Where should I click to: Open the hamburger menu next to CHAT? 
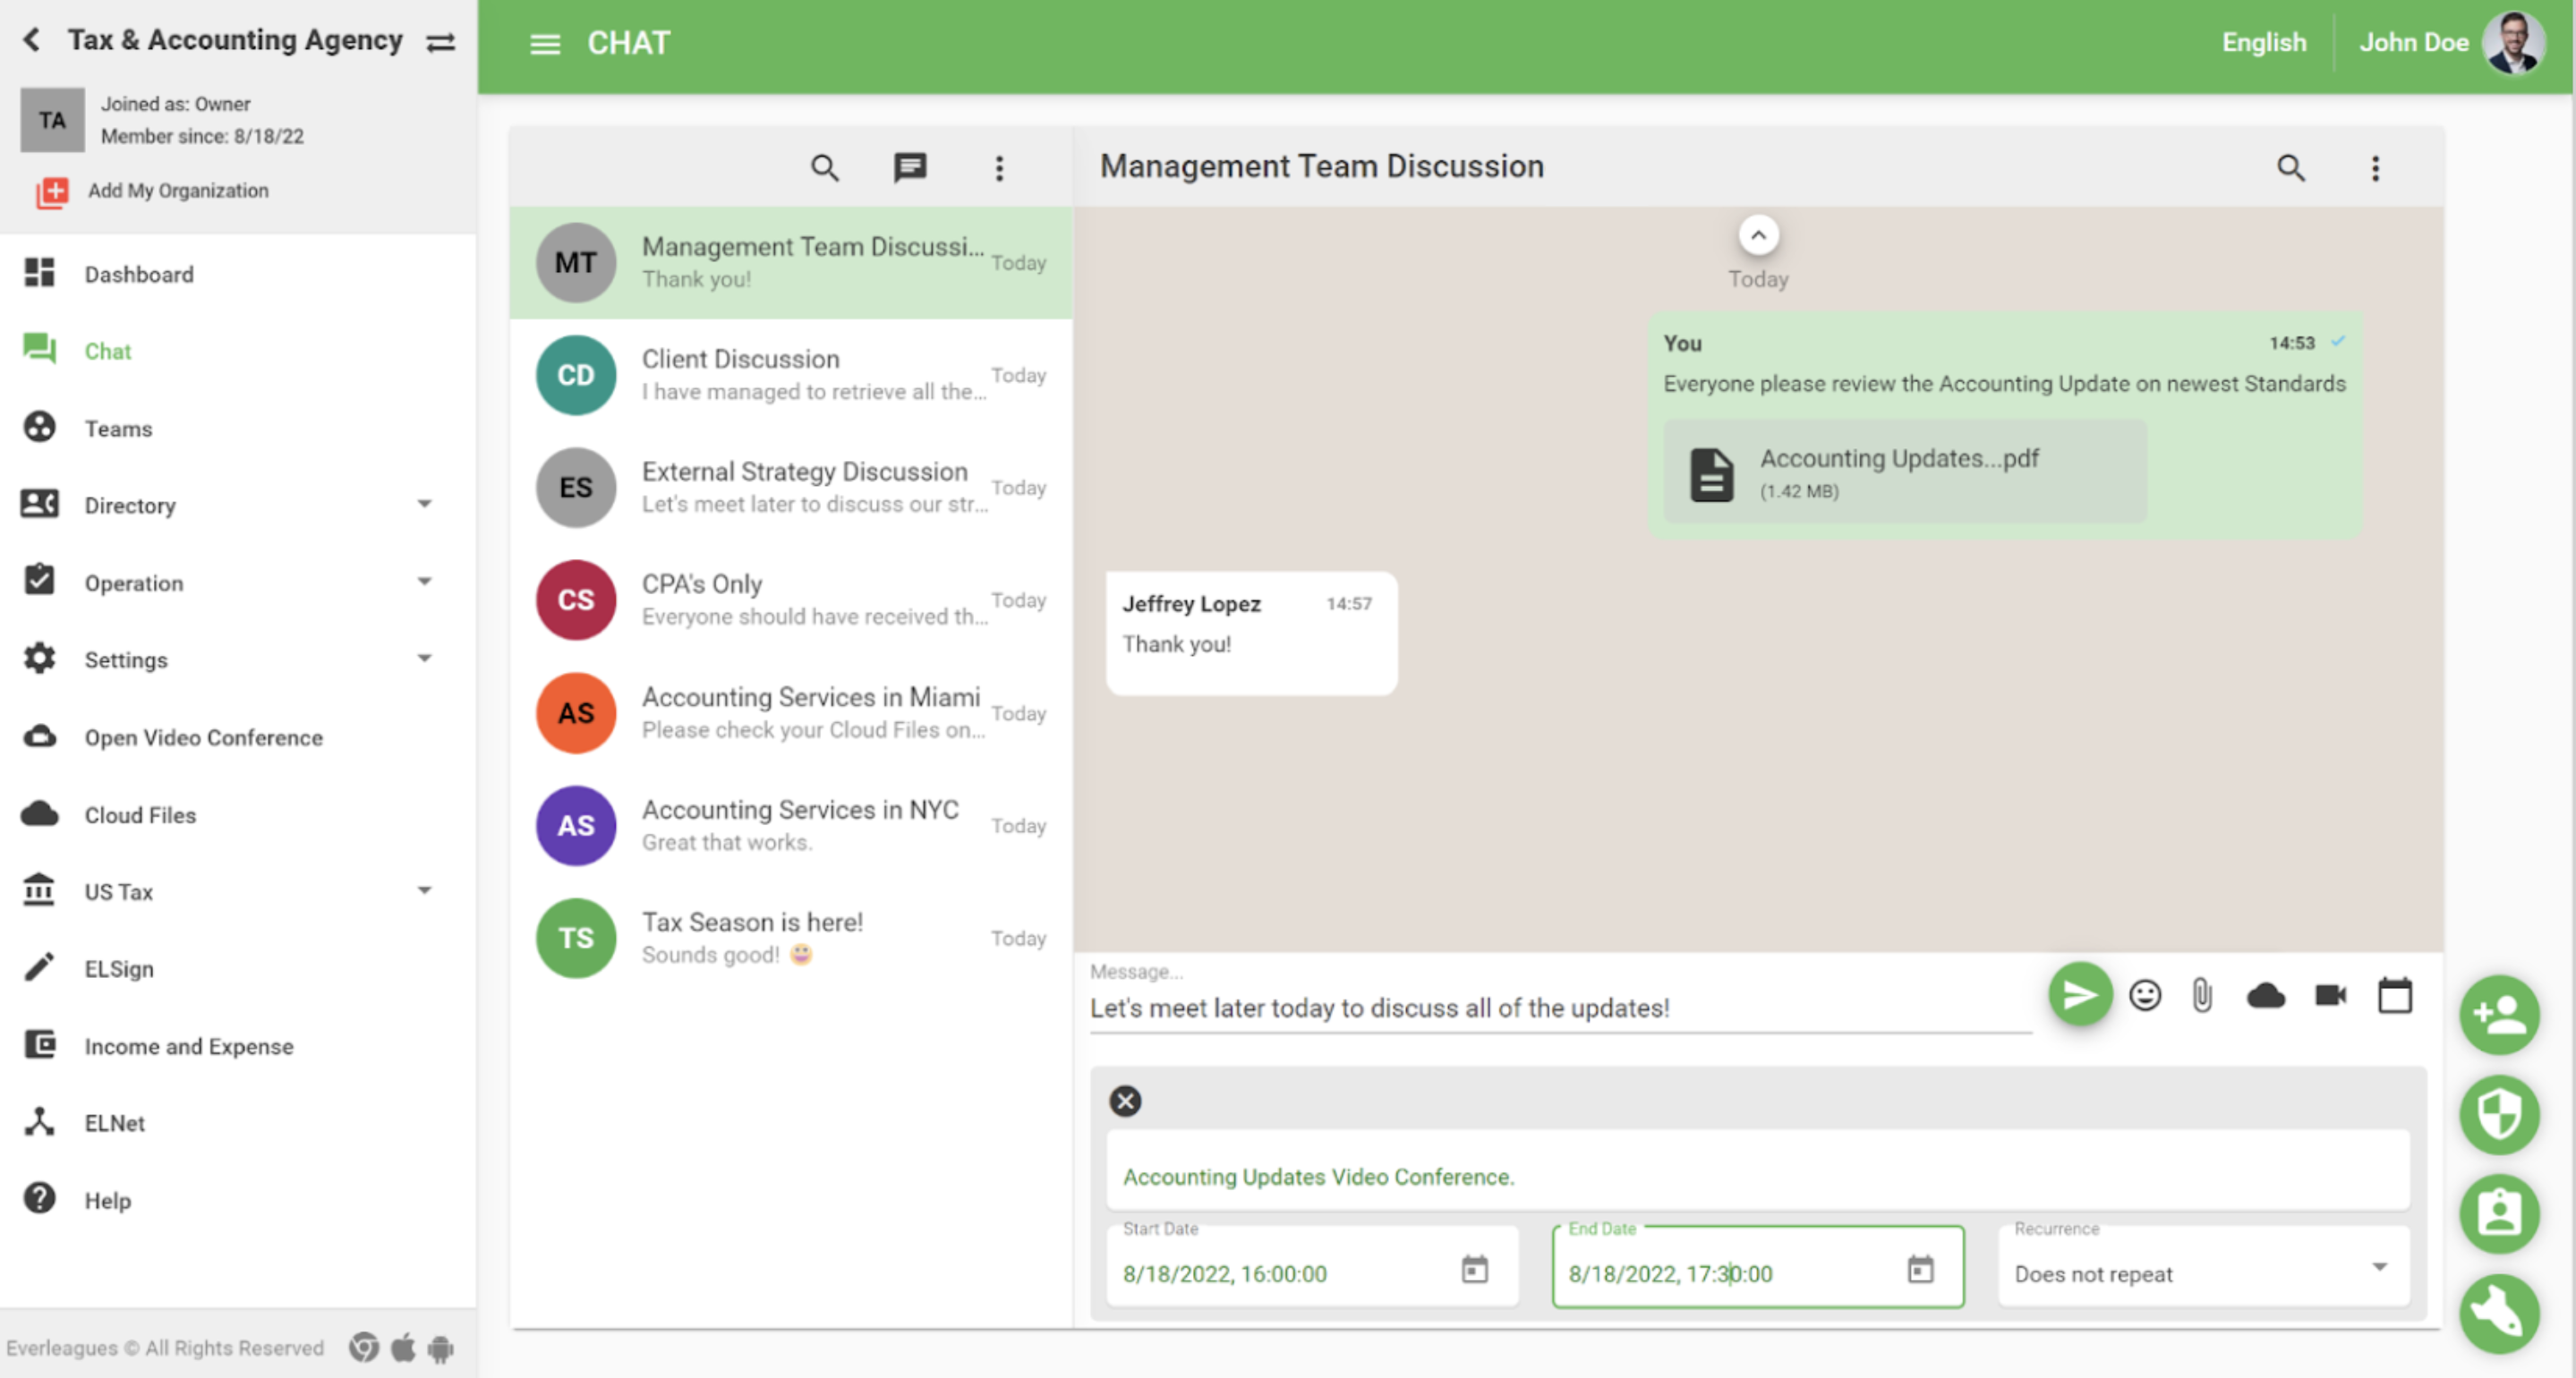point(545,43)
